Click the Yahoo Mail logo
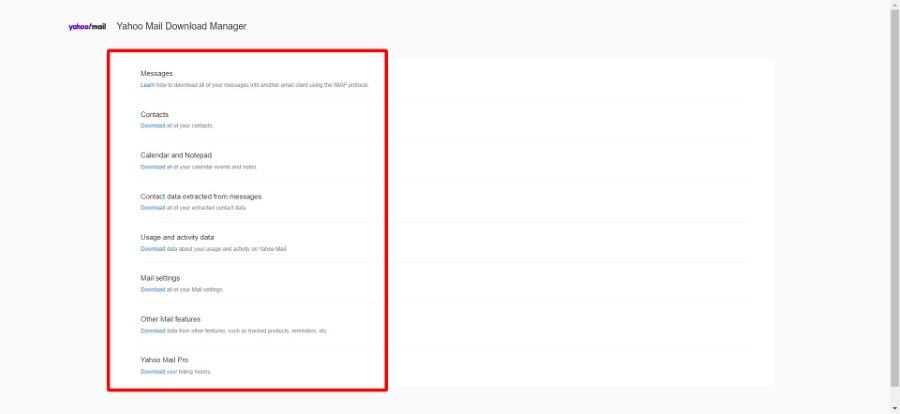Screen dimensions: 900x414 (87, 27)
